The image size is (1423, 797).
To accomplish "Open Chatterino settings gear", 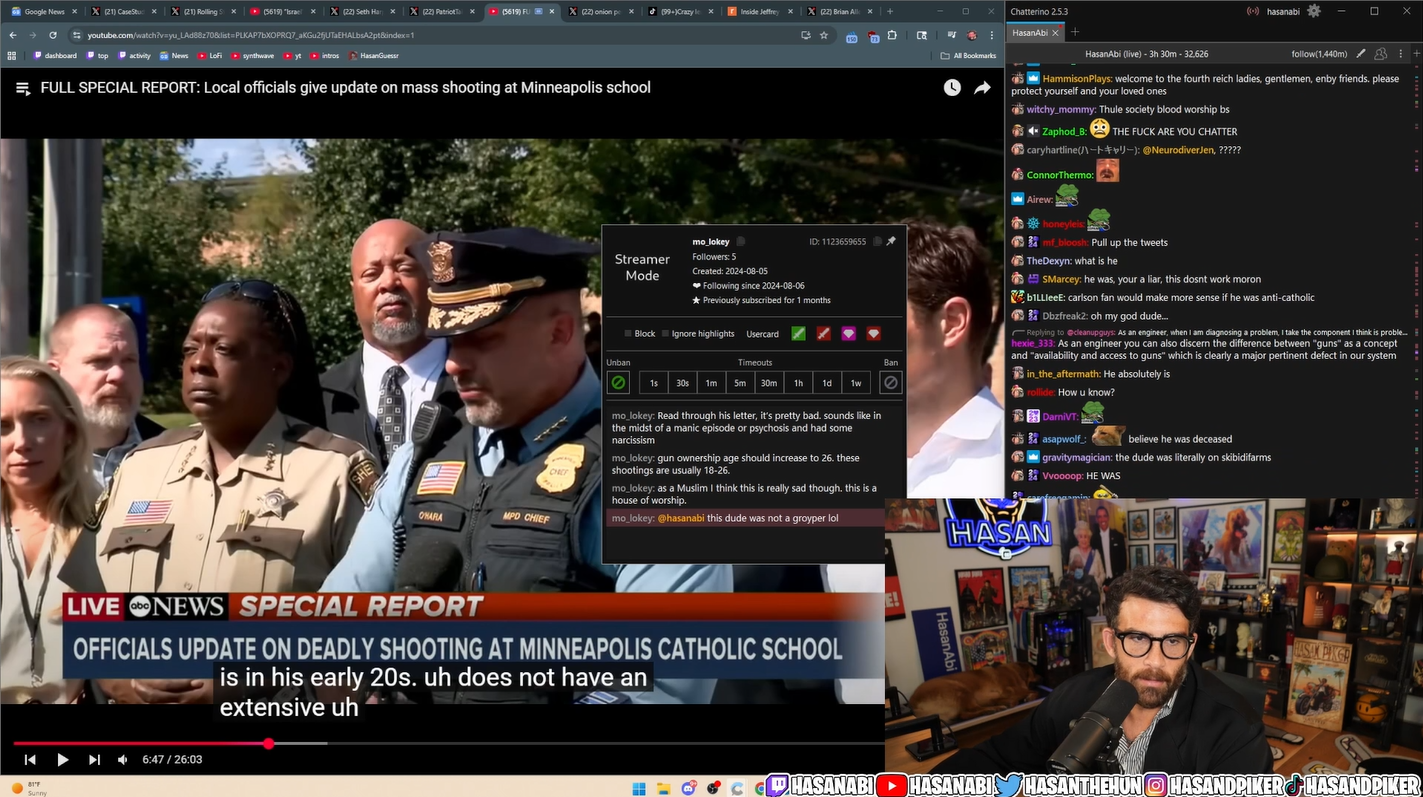I will (1313, 11).
